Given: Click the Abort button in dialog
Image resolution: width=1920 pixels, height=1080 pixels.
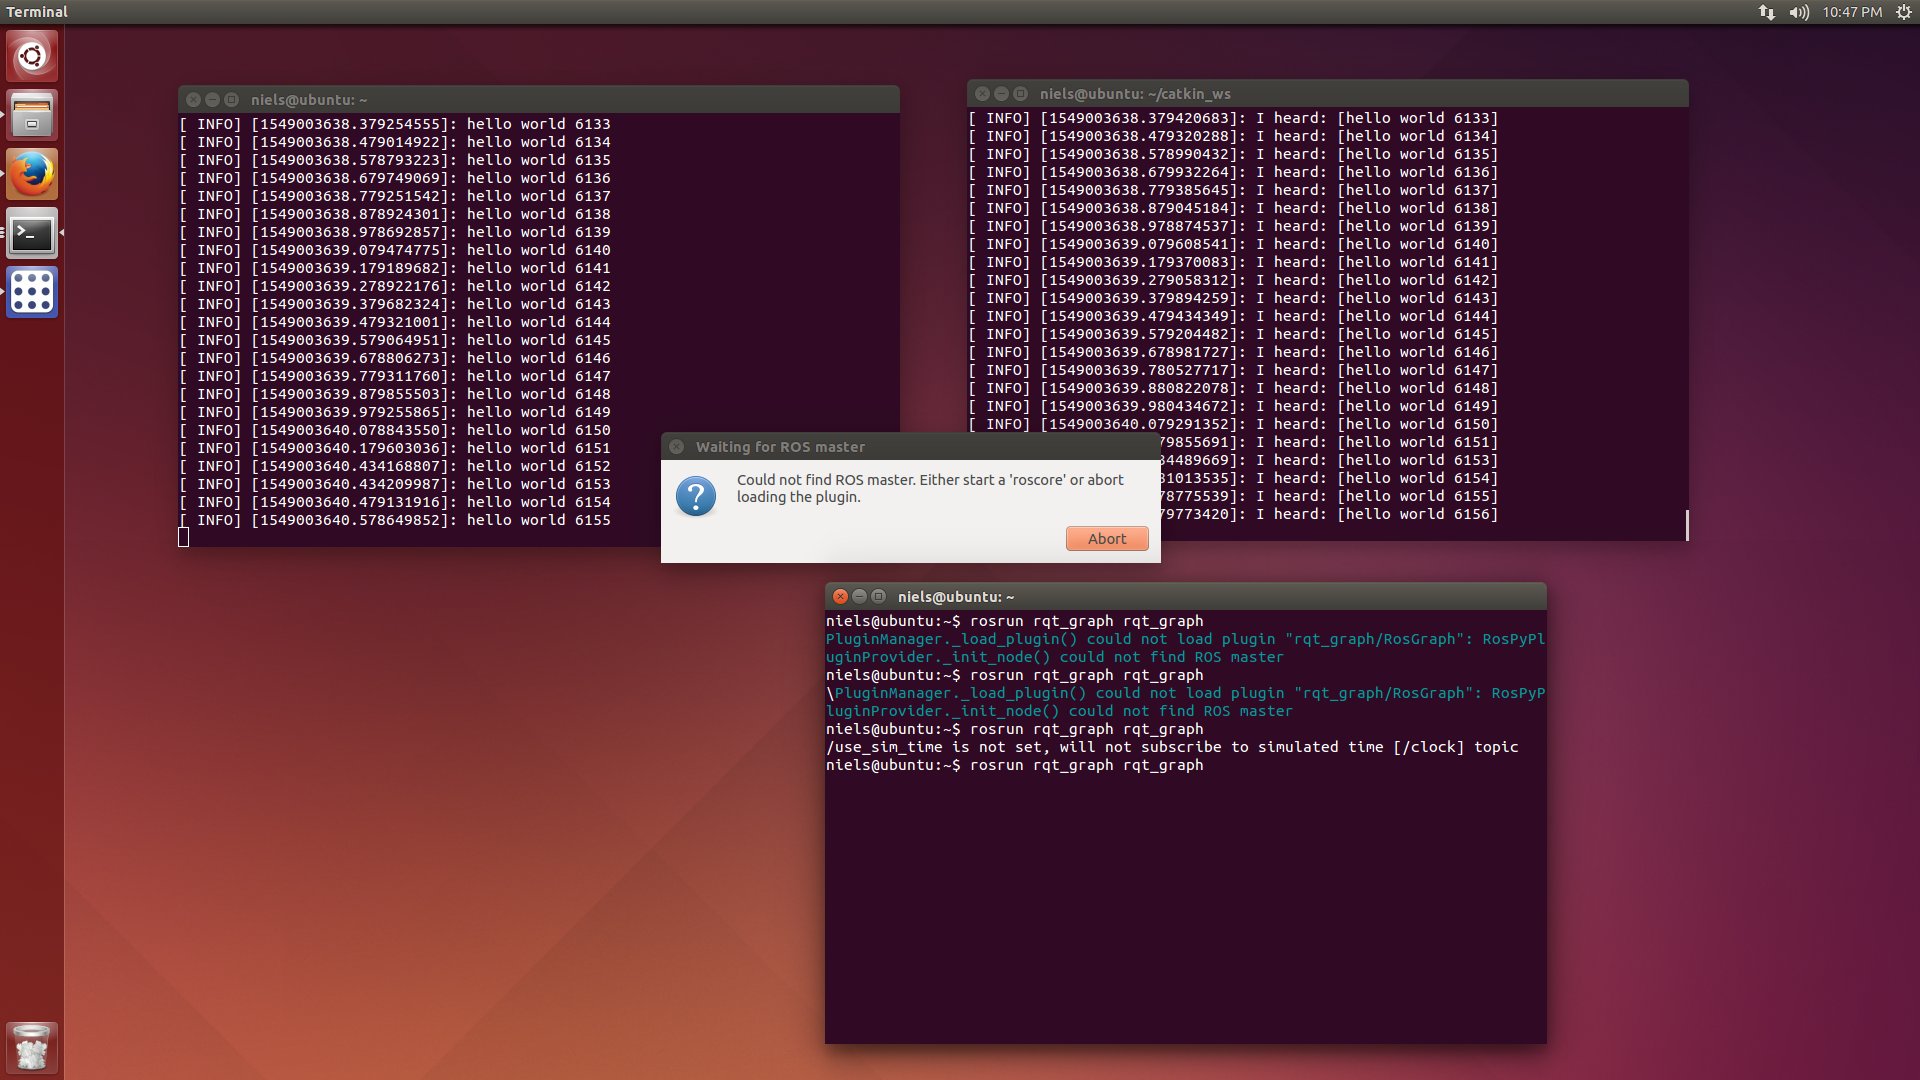Looking at the screenshot, I should coord(1106,539).
